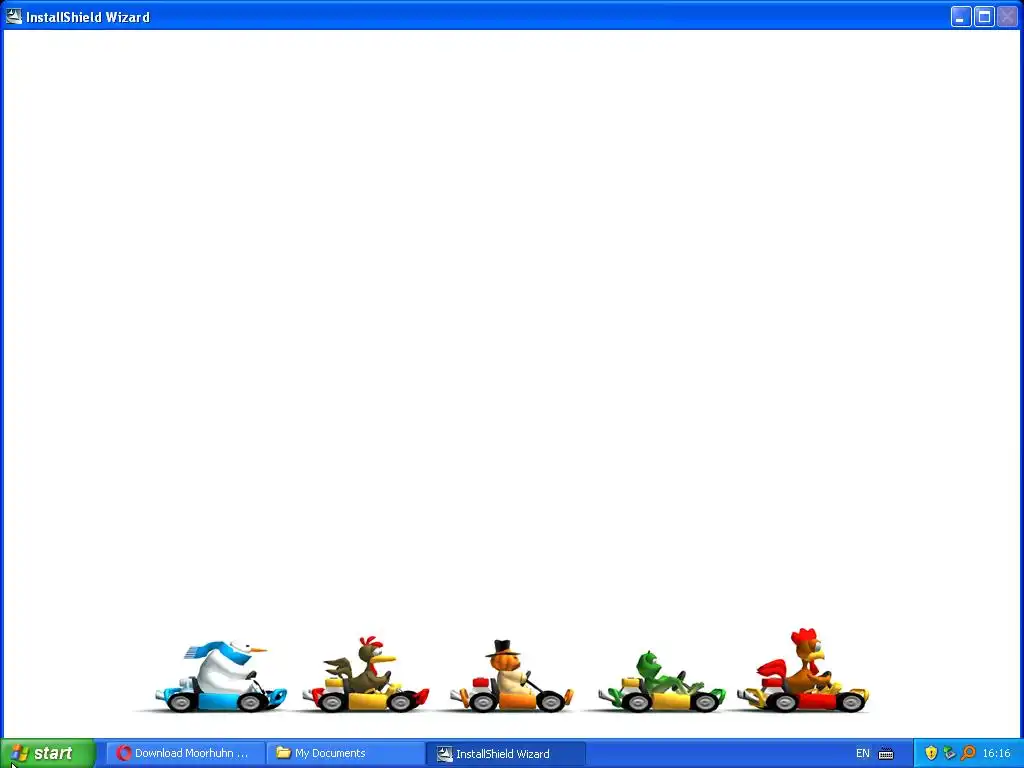This screenshot has width=1024, height=768.
Task: Click the InstallShield Wizard title bar icon
Action: coord(13,16)
